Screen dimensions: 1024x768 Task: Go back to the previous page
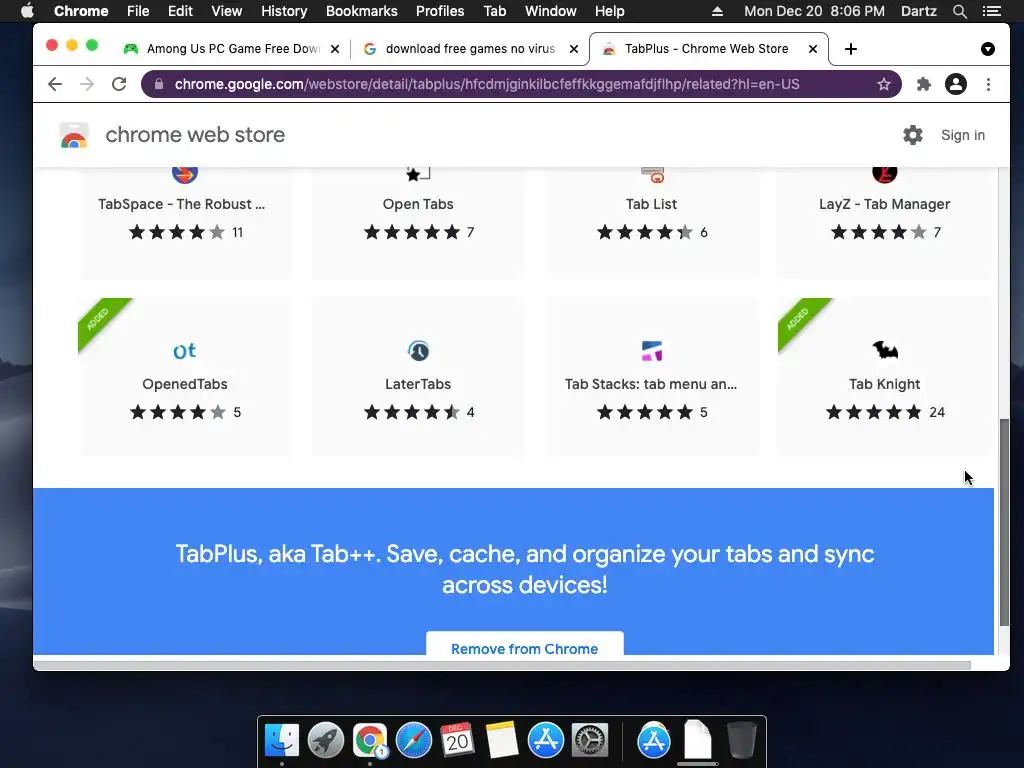(x=55, y=84)
